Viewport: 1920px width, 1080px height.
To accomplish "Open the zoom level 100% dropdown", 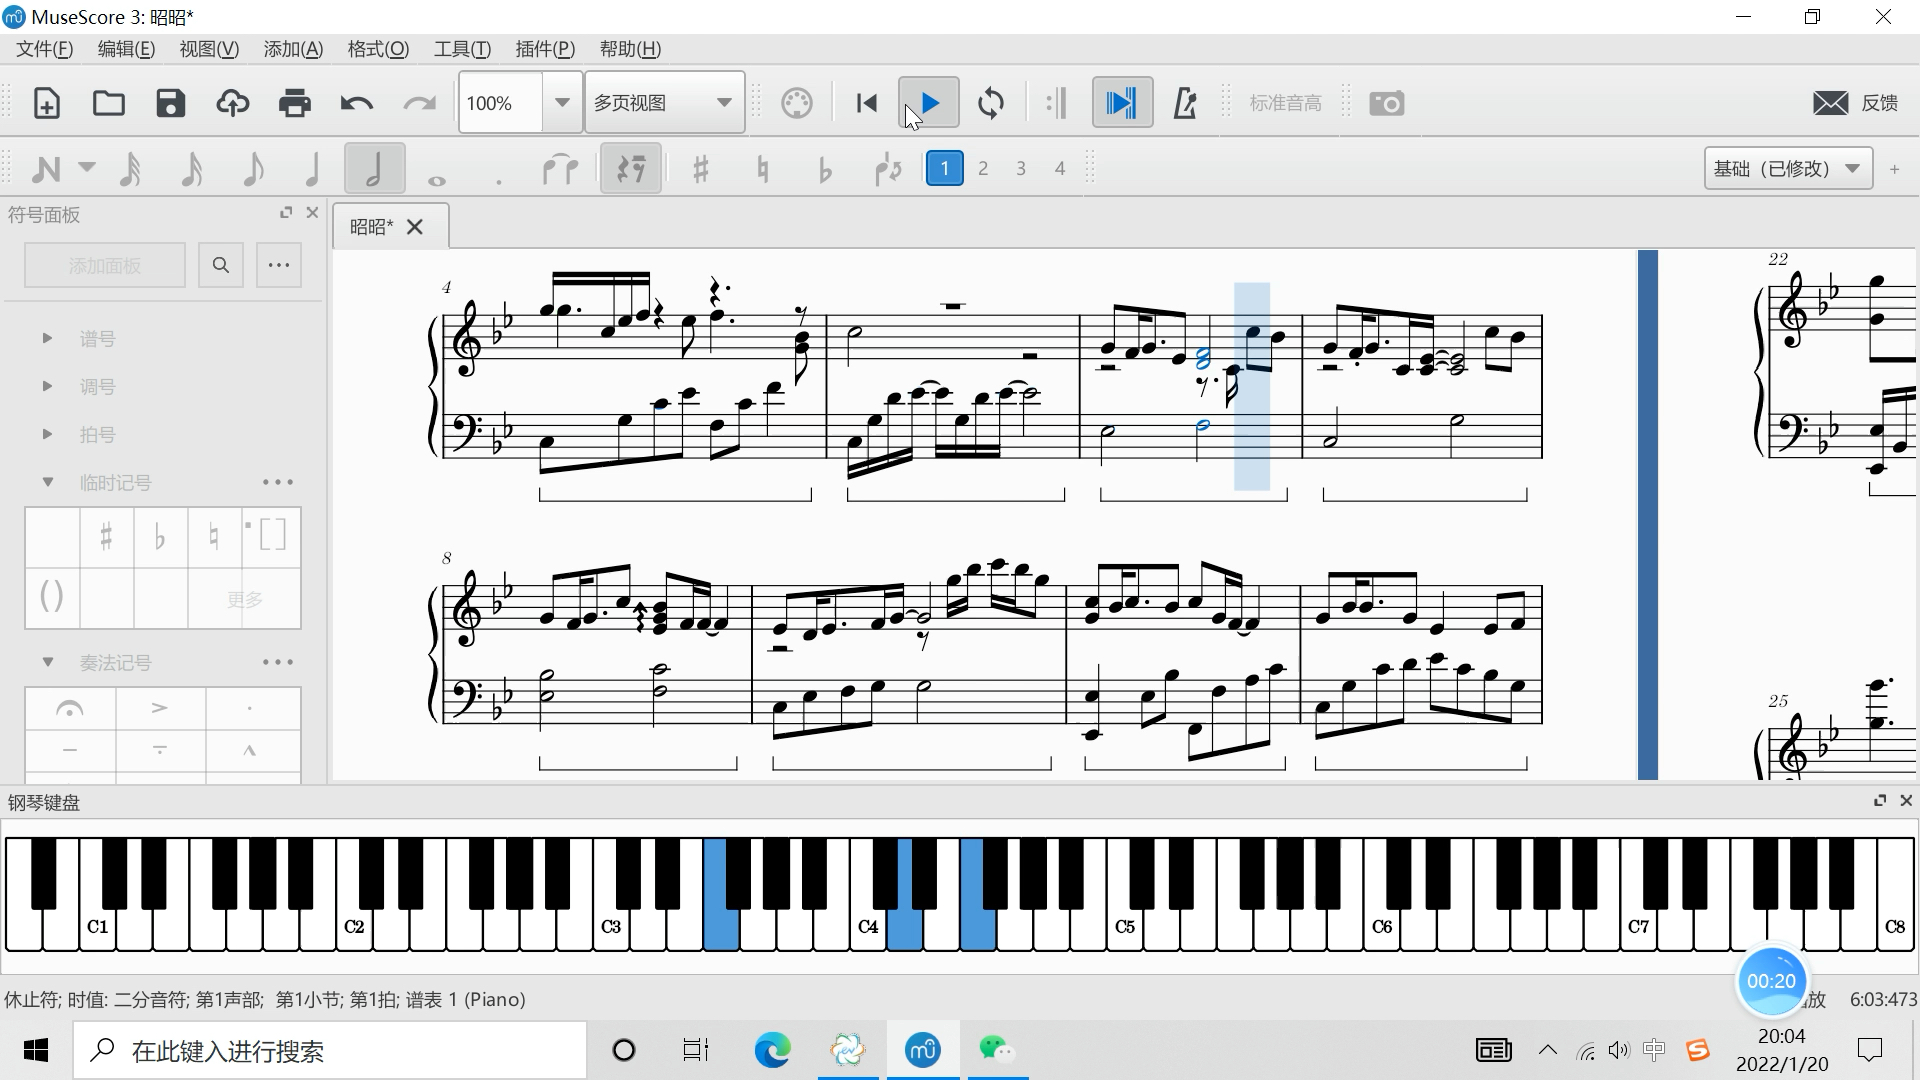I will pyautogui.click(x=559, y=103).
